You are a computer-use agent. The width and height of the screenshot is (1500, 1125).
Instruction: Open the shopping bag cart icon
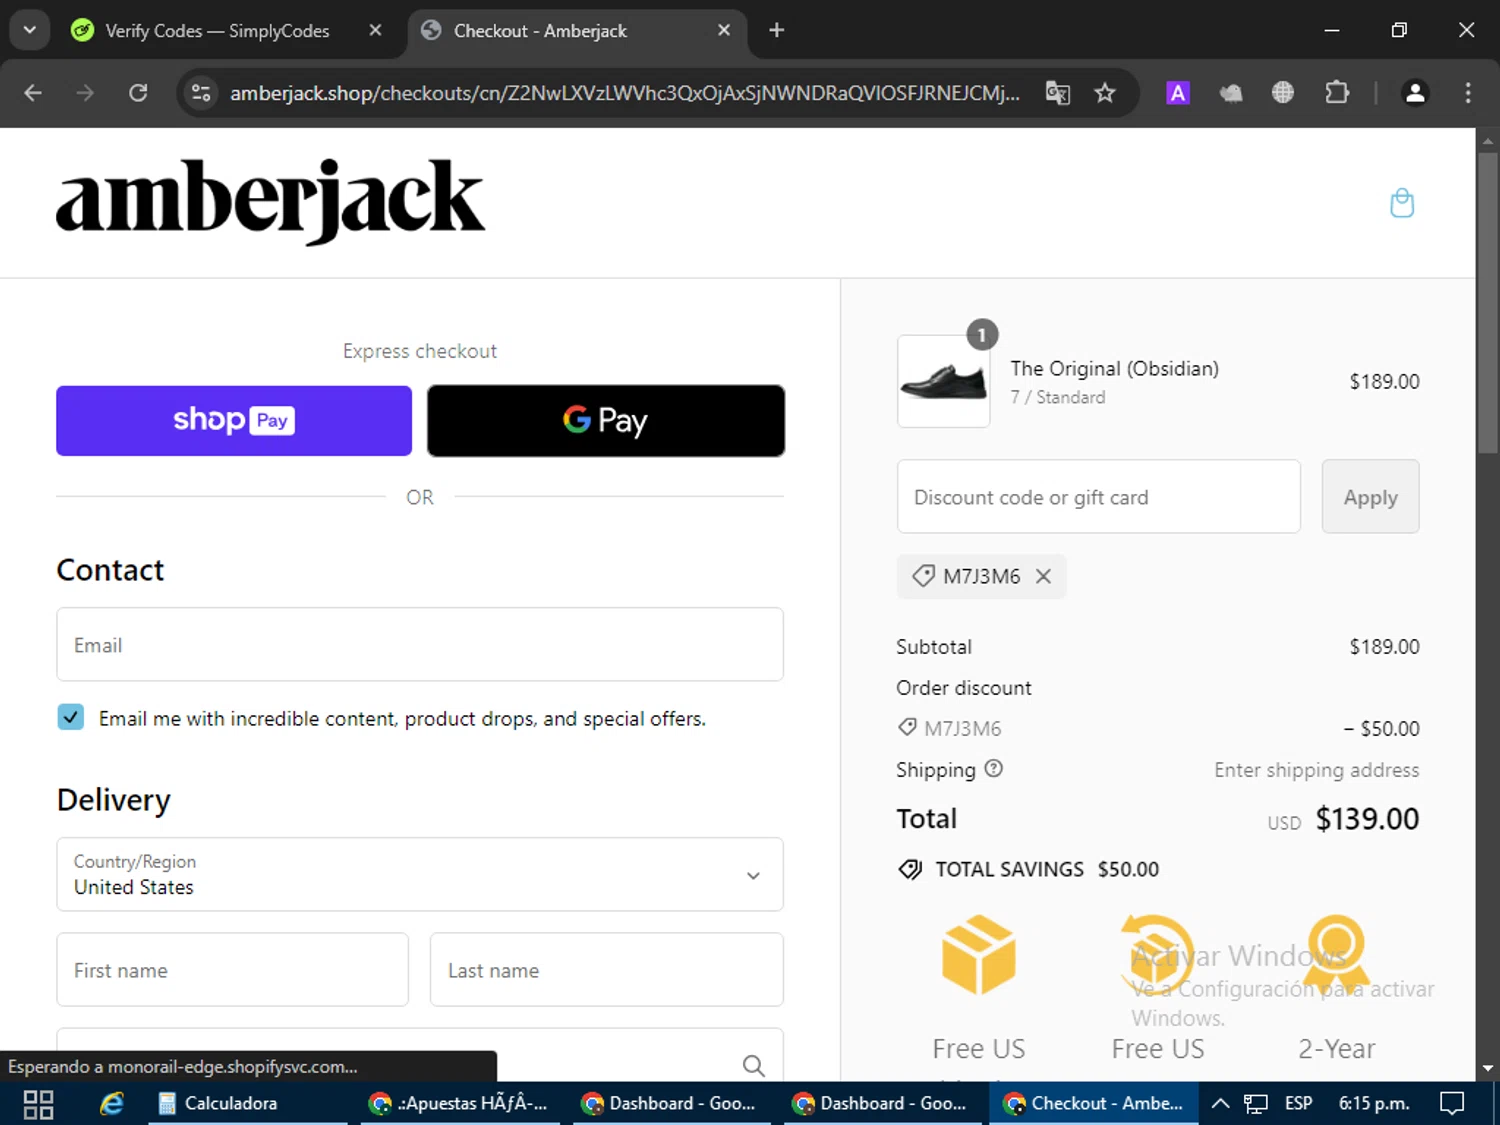1402,203
